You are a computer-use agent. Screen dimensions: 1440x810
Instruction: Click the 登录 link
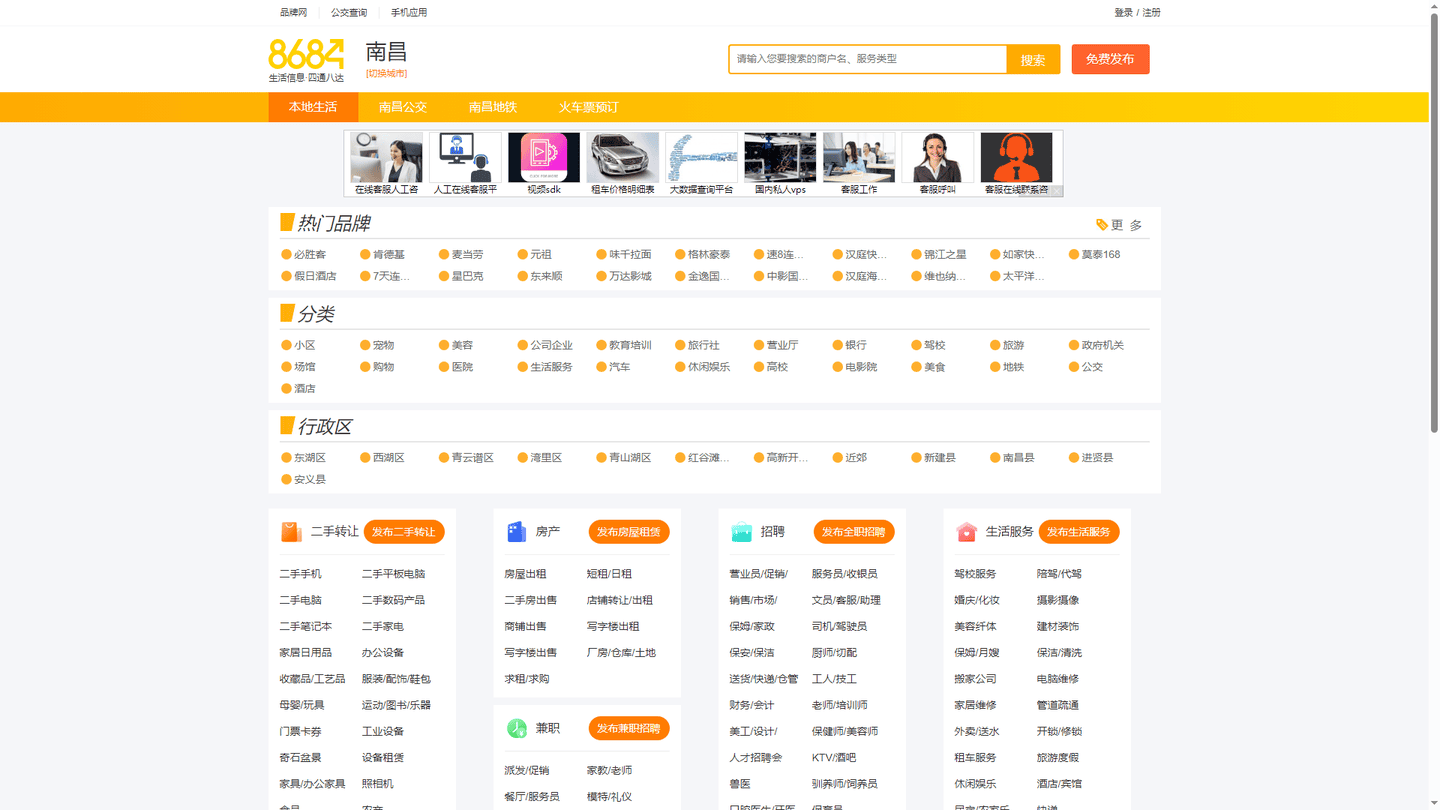[1124, 13]
